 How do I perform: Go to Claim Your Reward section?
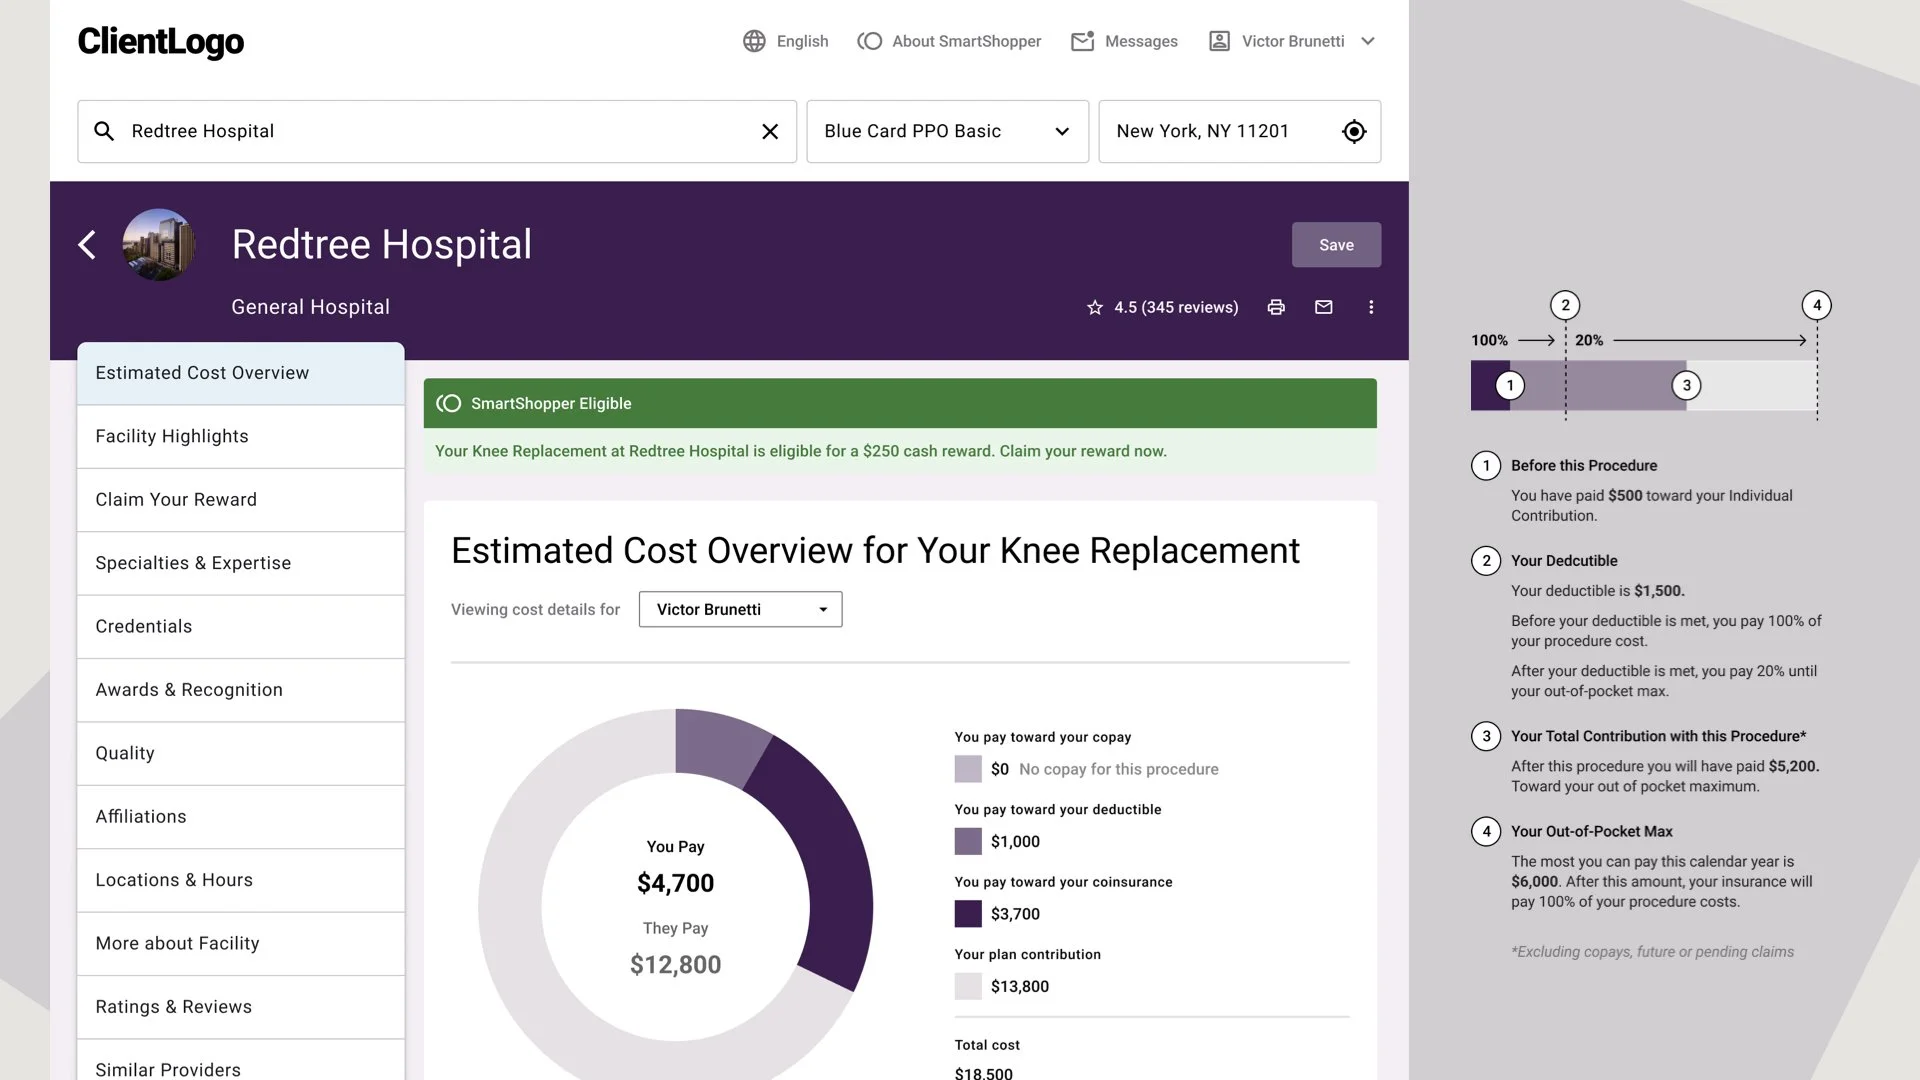click(x=240, y=500)
